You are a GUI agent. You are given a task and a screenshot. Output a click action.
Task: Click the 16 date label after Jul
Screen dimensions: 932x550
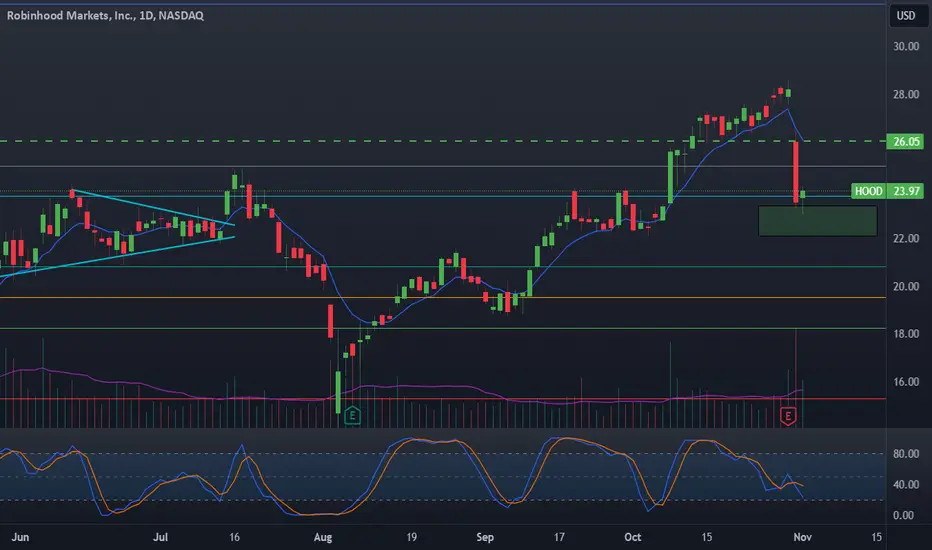tap(234, 537)
